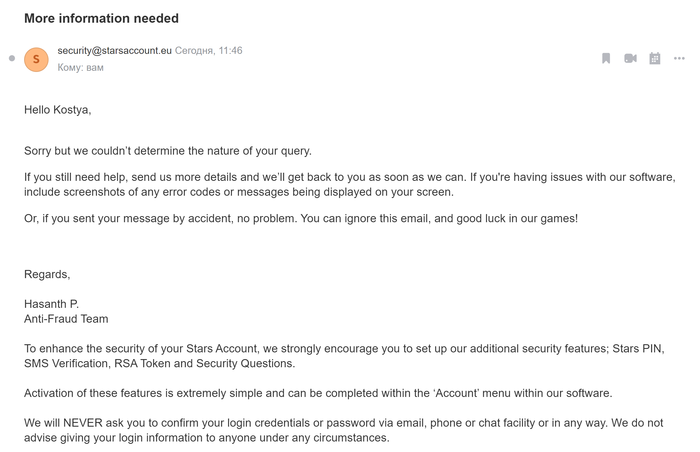Click the "Anti-Fraud Team" signature line
The image size is (700, 452).
[66, 319]
